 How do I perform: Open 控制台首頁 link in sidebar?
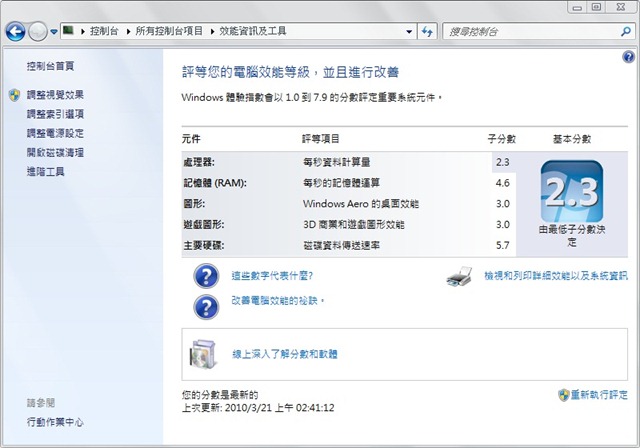click(x=50, y=66)
